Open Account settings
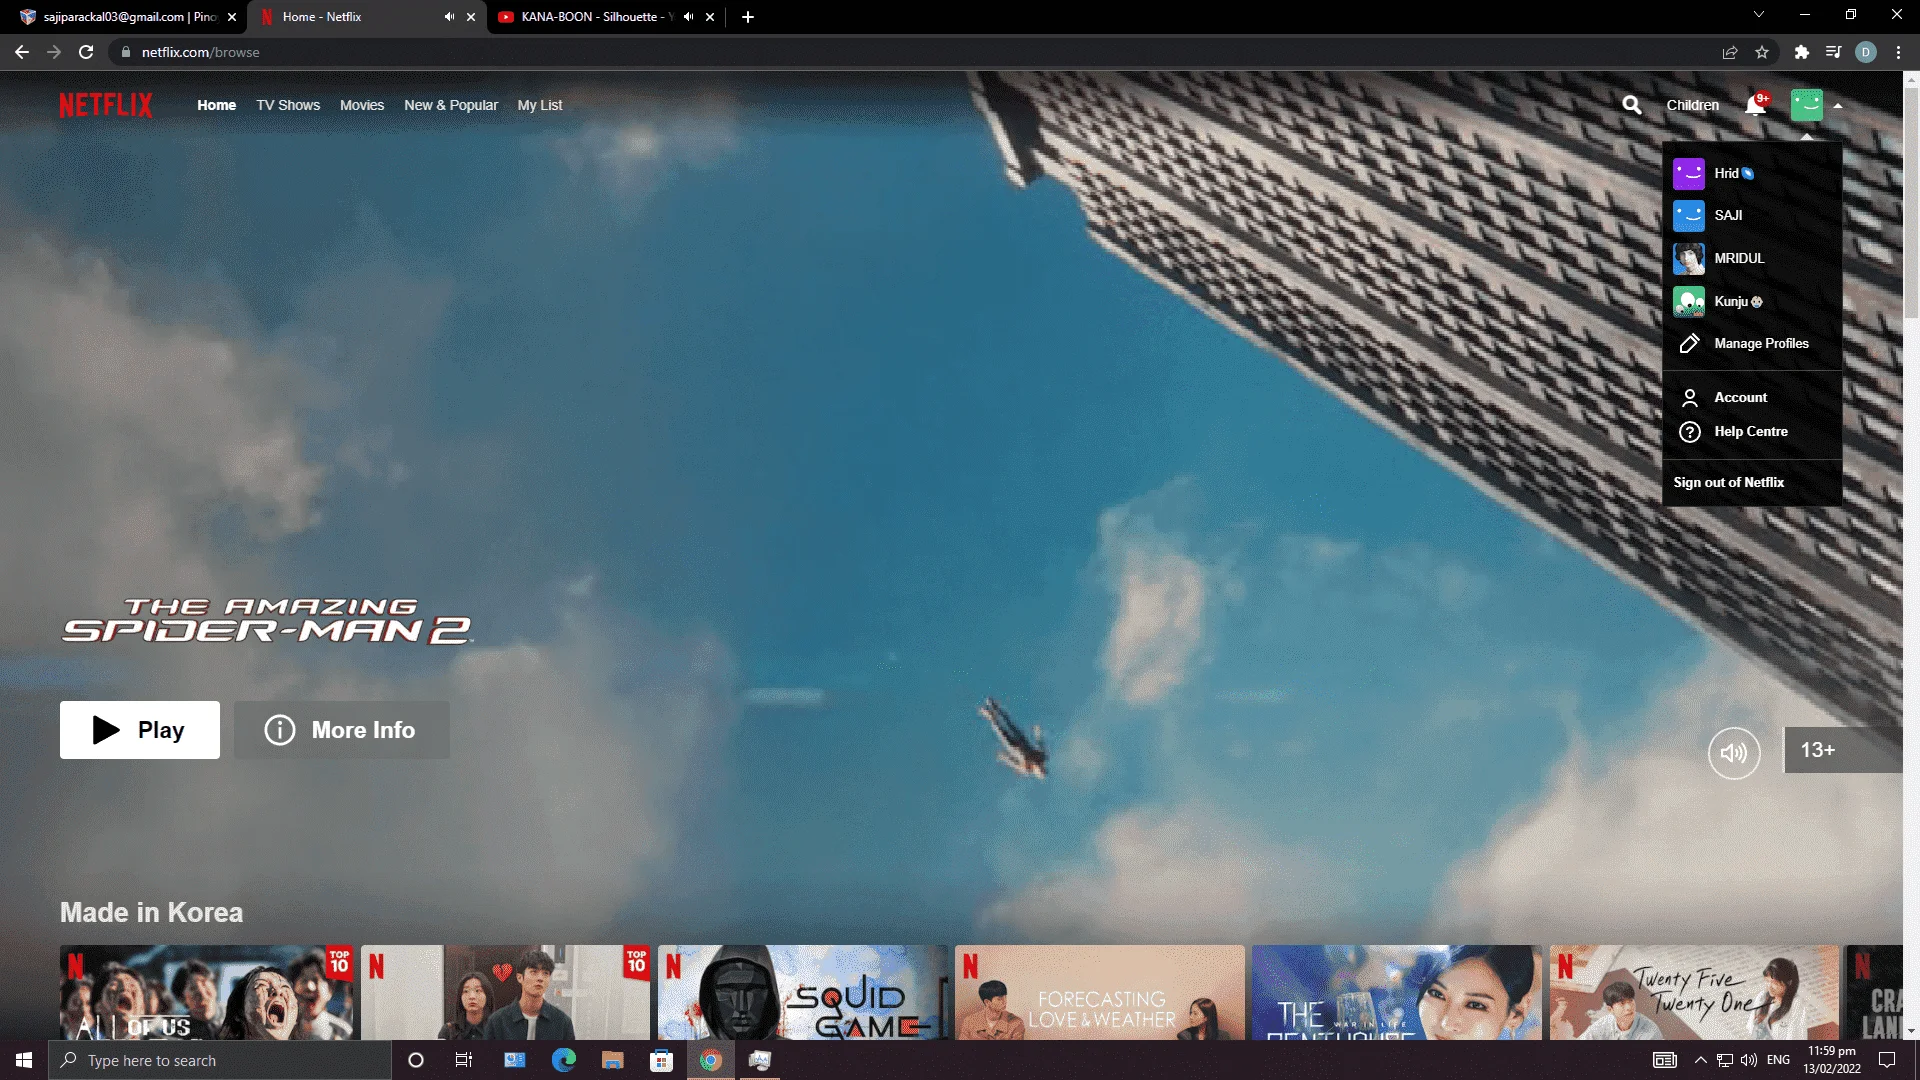 (1740, 398)
